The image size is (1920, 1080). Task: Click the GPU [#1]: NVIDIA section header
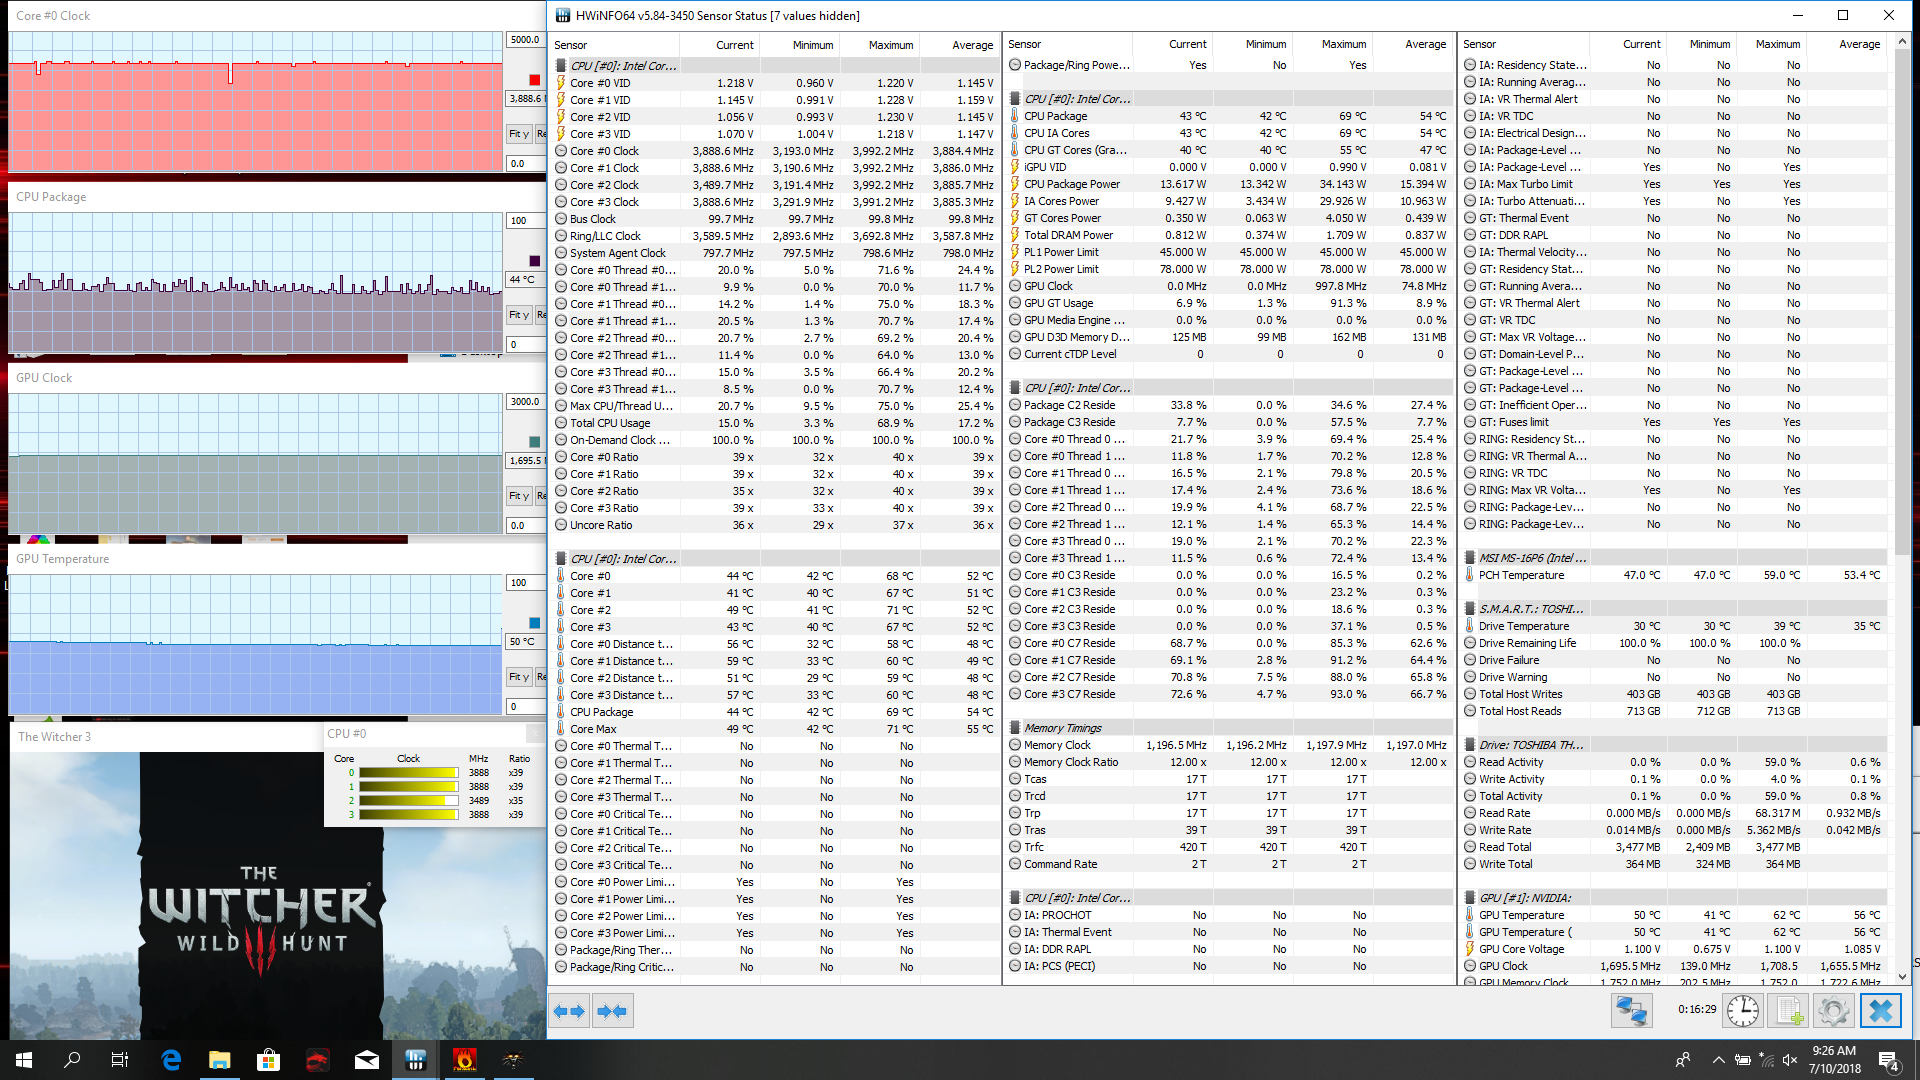(1674, 898)
